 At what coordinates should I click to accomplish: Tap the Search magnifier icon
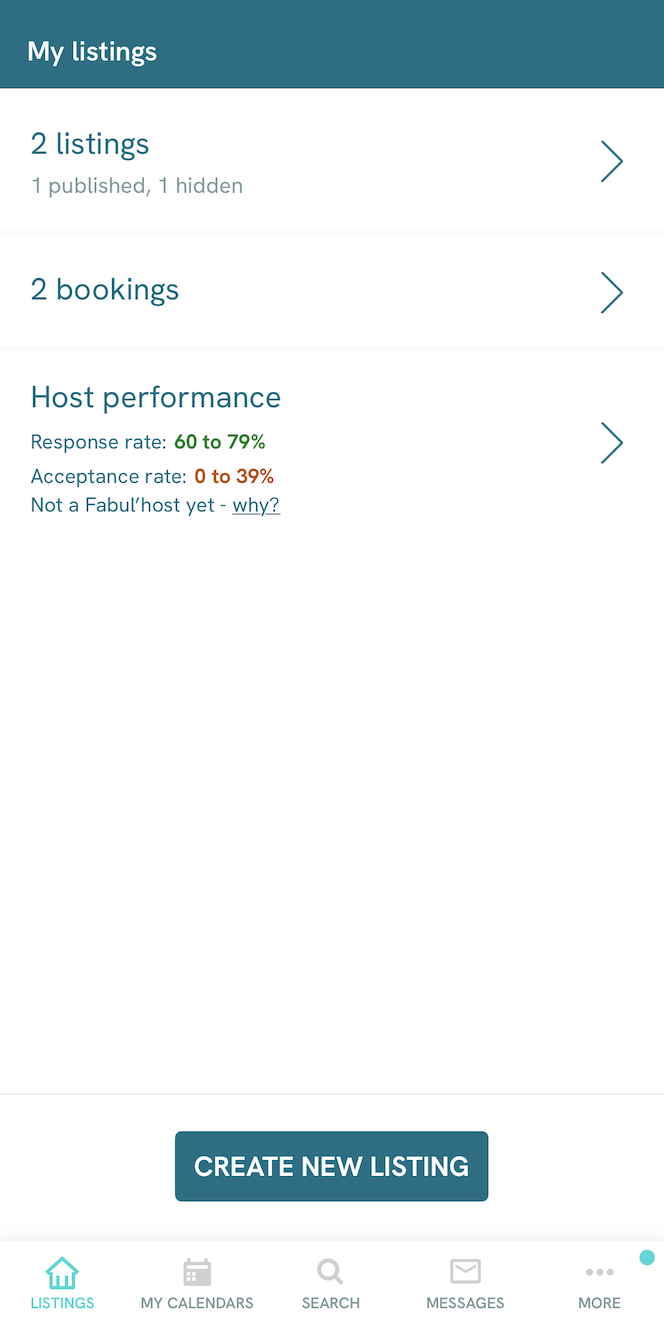pos(330,1272)
